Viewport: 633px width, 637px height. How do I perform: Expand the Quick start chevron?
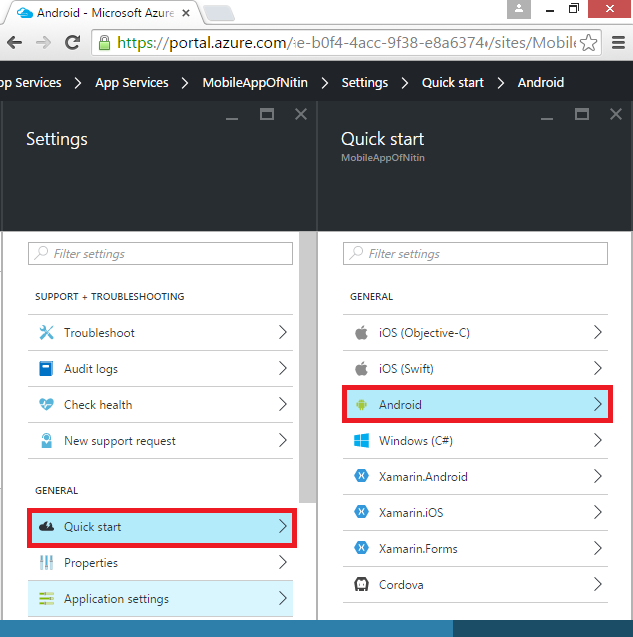click(283, 527)
